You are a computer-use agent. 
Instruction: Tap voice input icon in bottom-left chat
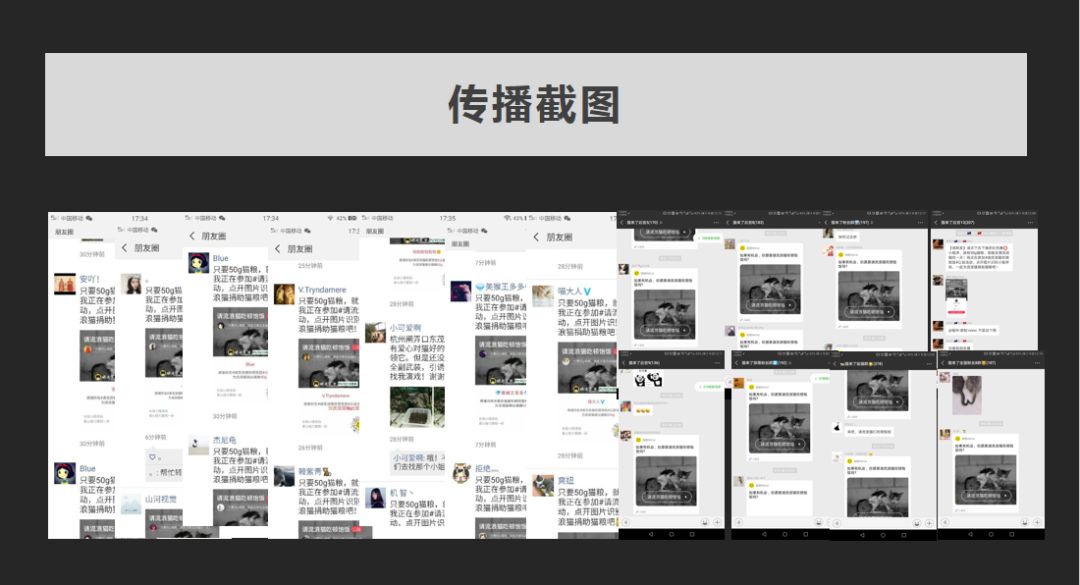coord(626,523)
